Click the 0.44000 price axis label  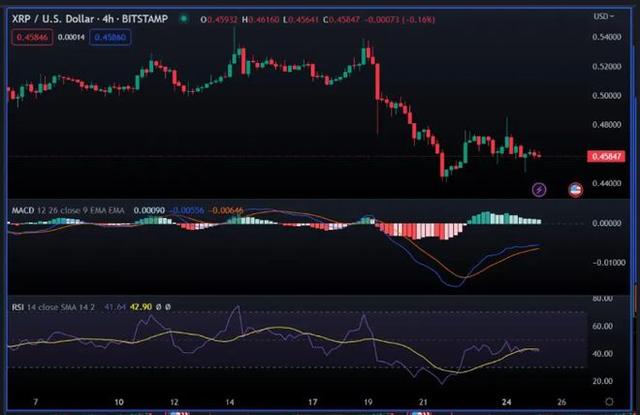[607, 184]
